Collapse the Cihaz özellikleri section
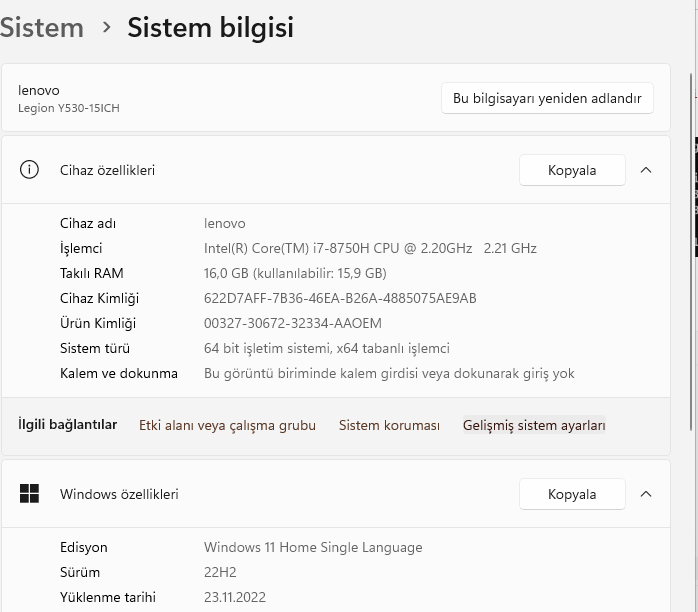 pos(646,170)
